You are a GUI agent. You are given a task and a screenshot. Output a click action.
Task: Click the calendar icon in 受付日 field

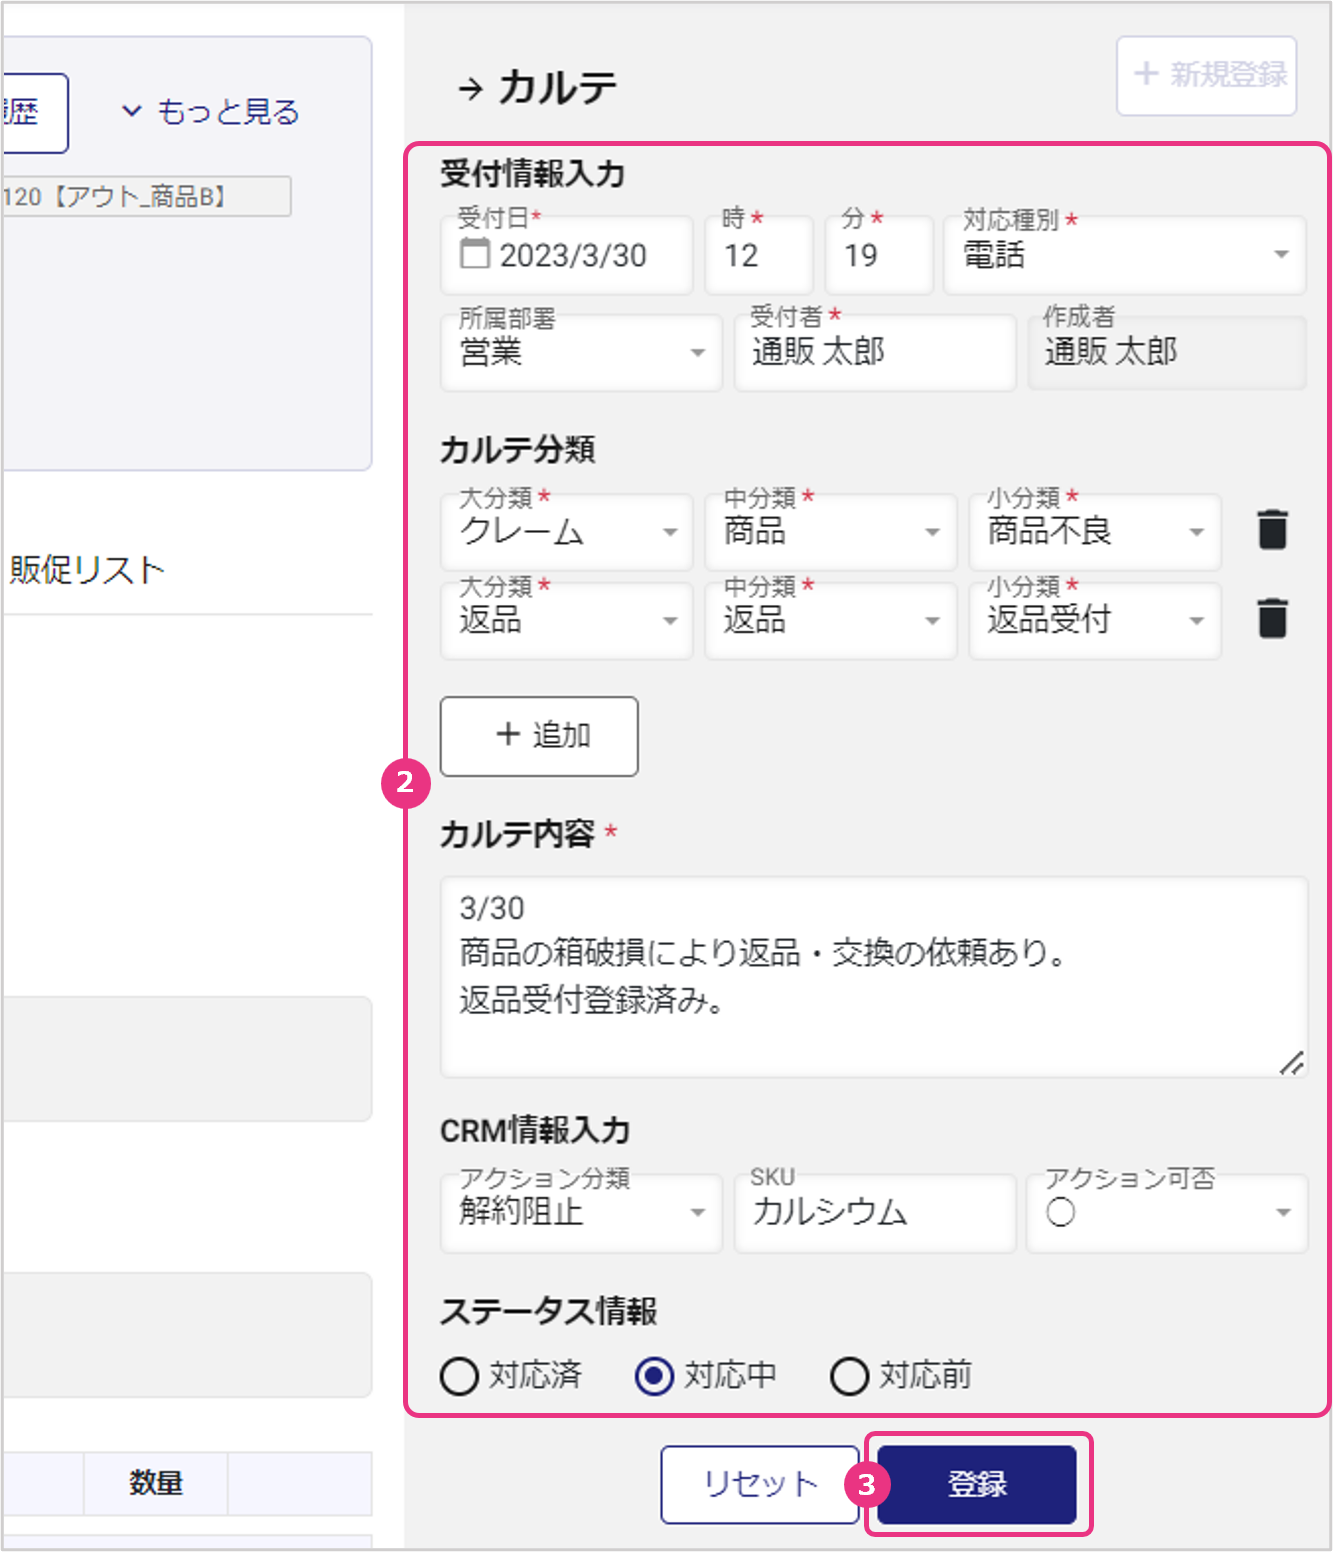(474, 254)
